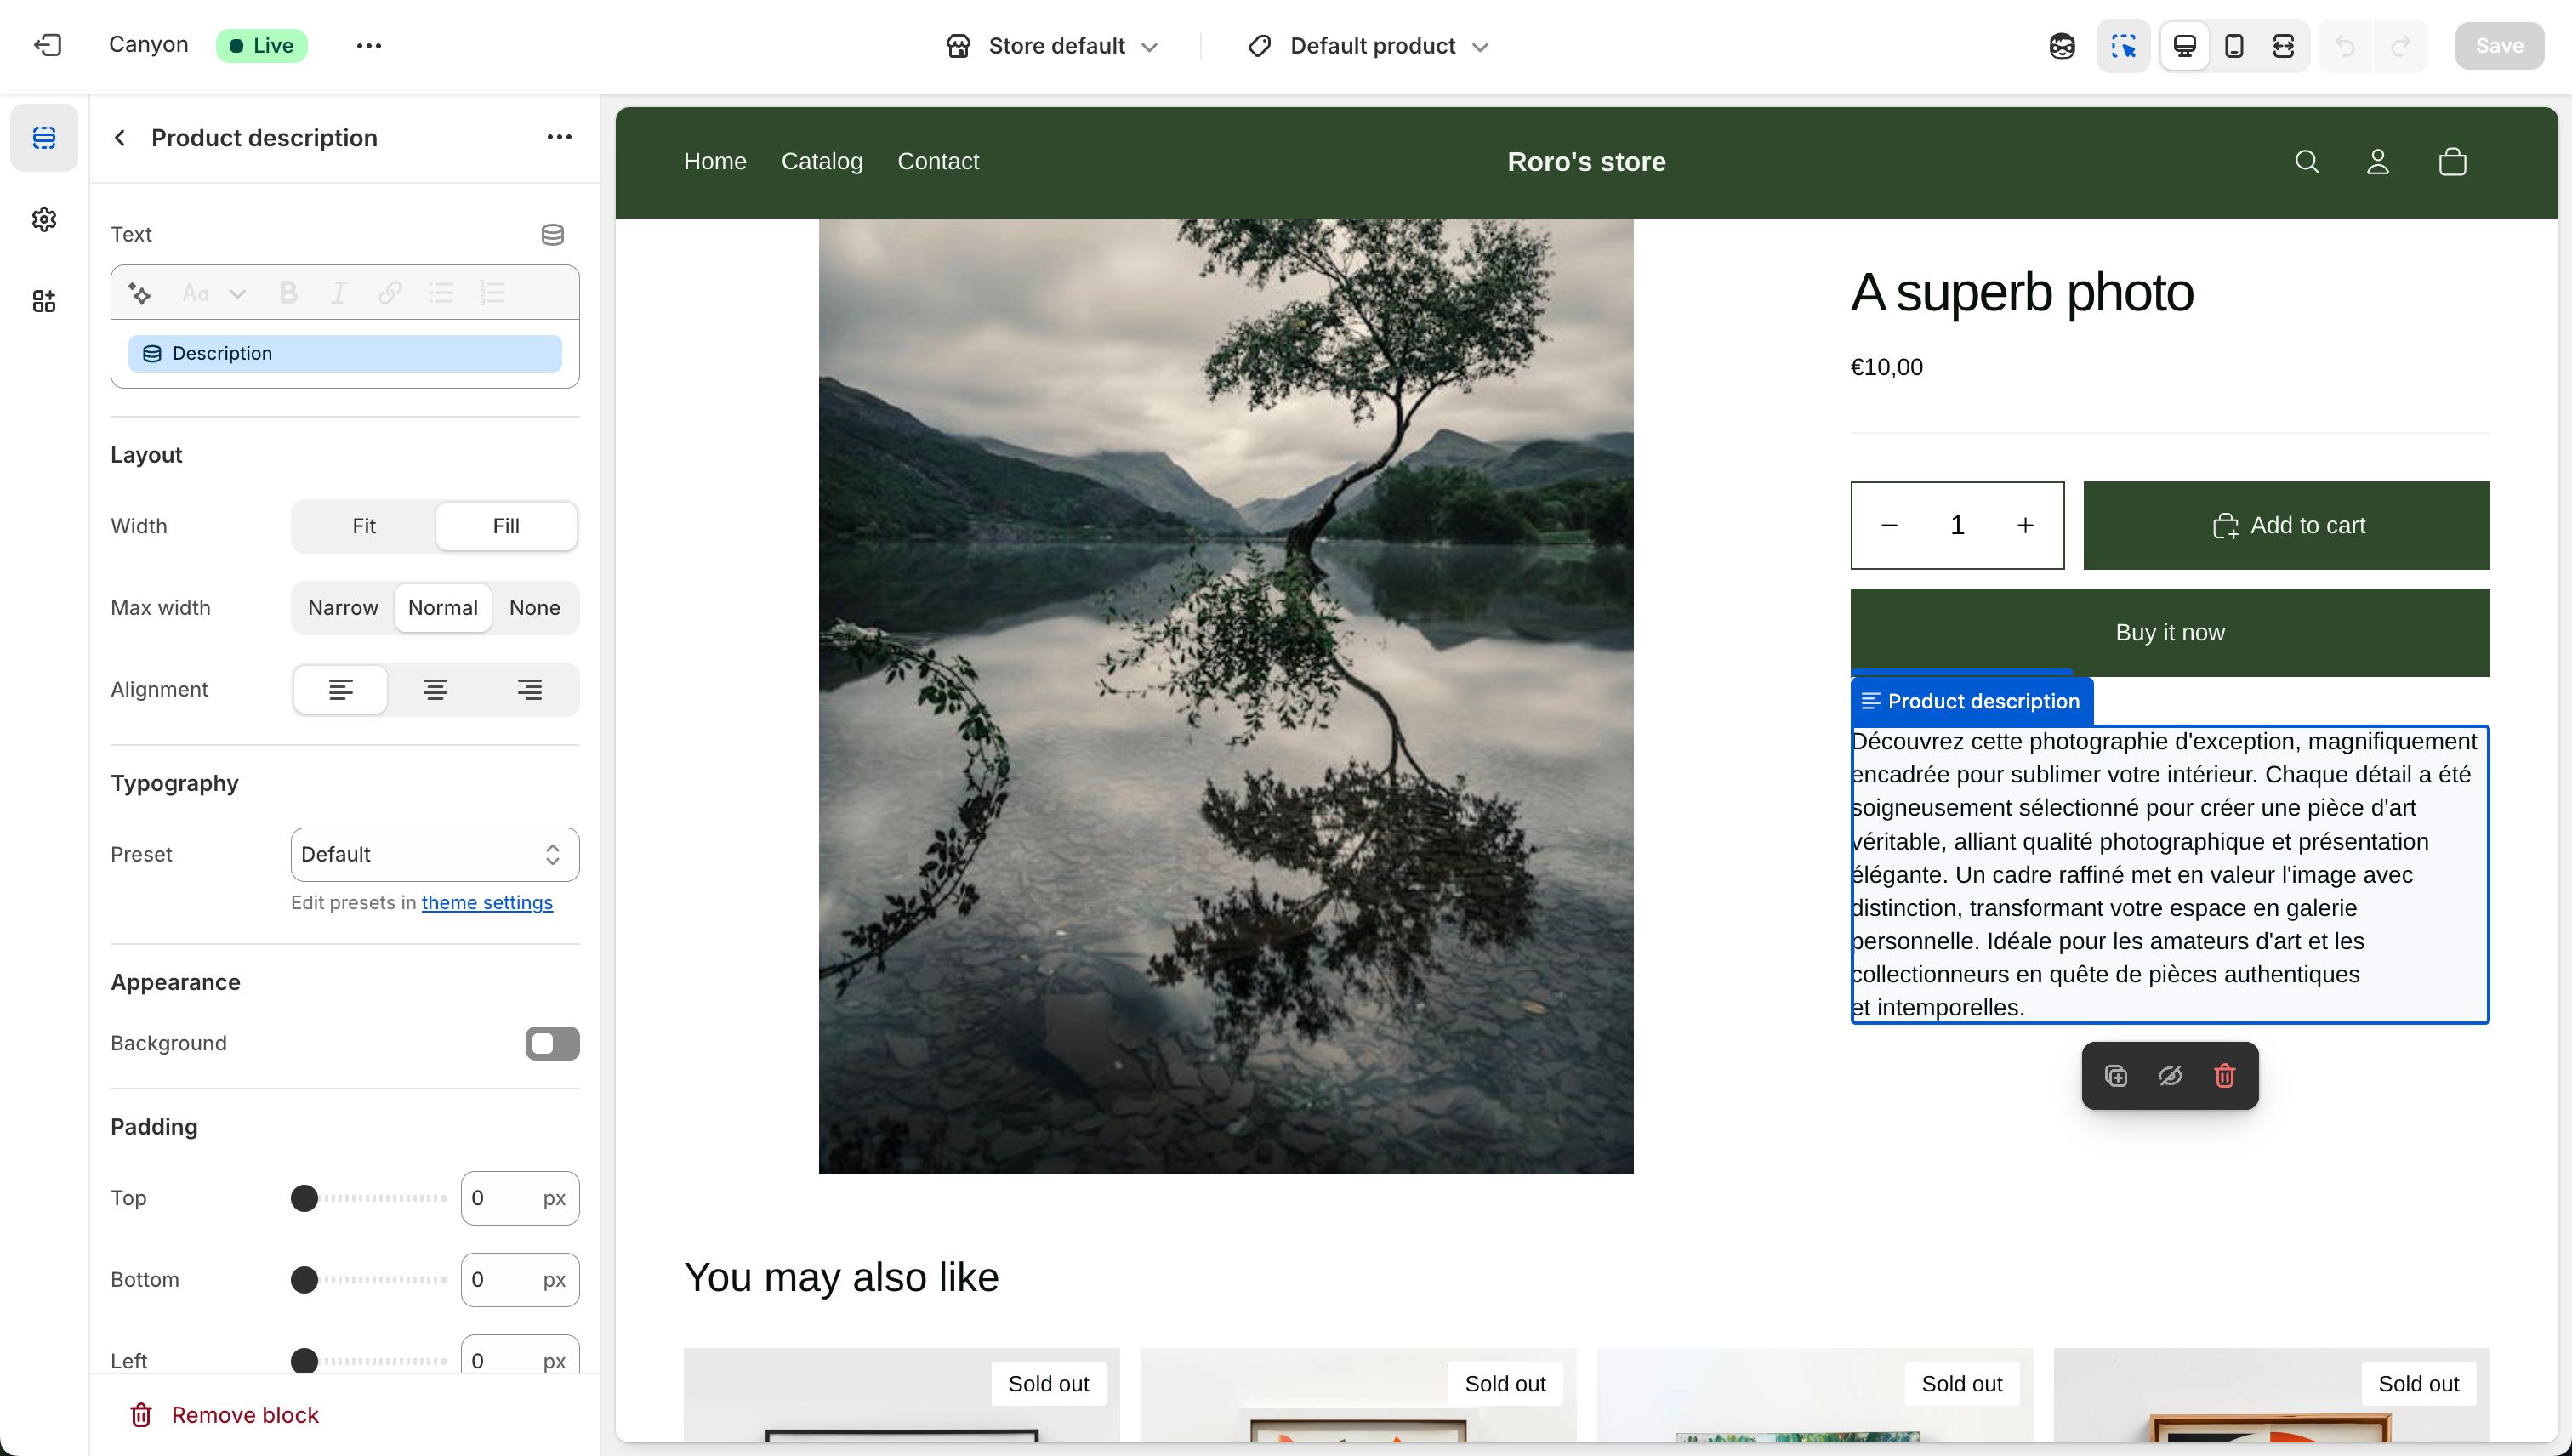This screenshot has width=2572, height=1456.
Task: Open theme settings gear in left sidebar
Action: coord(45,220)
